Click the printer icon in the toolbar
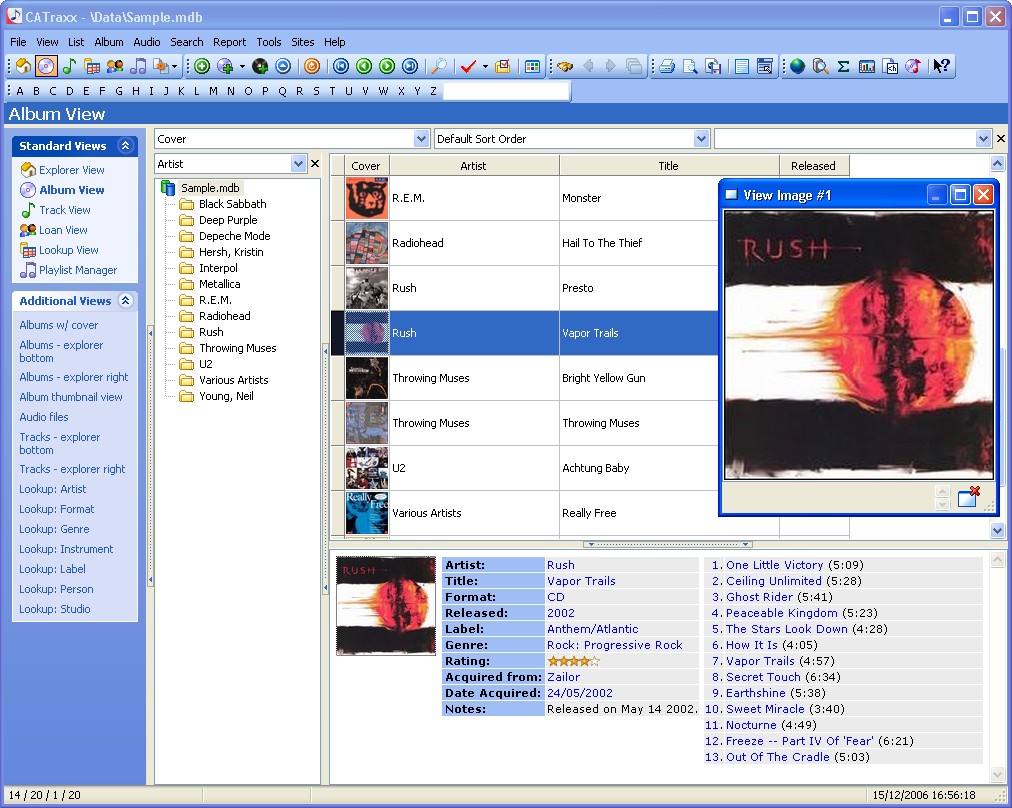 point(665,67)
